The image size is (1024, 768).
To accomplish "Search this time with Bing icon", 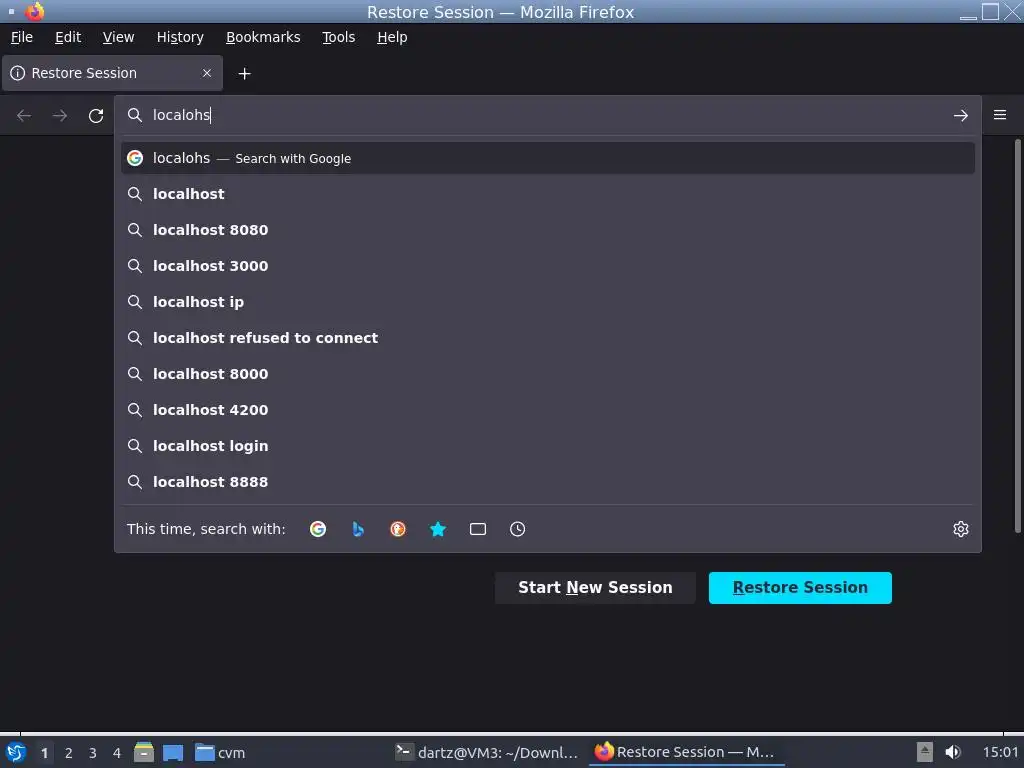I will click(358, 529).
